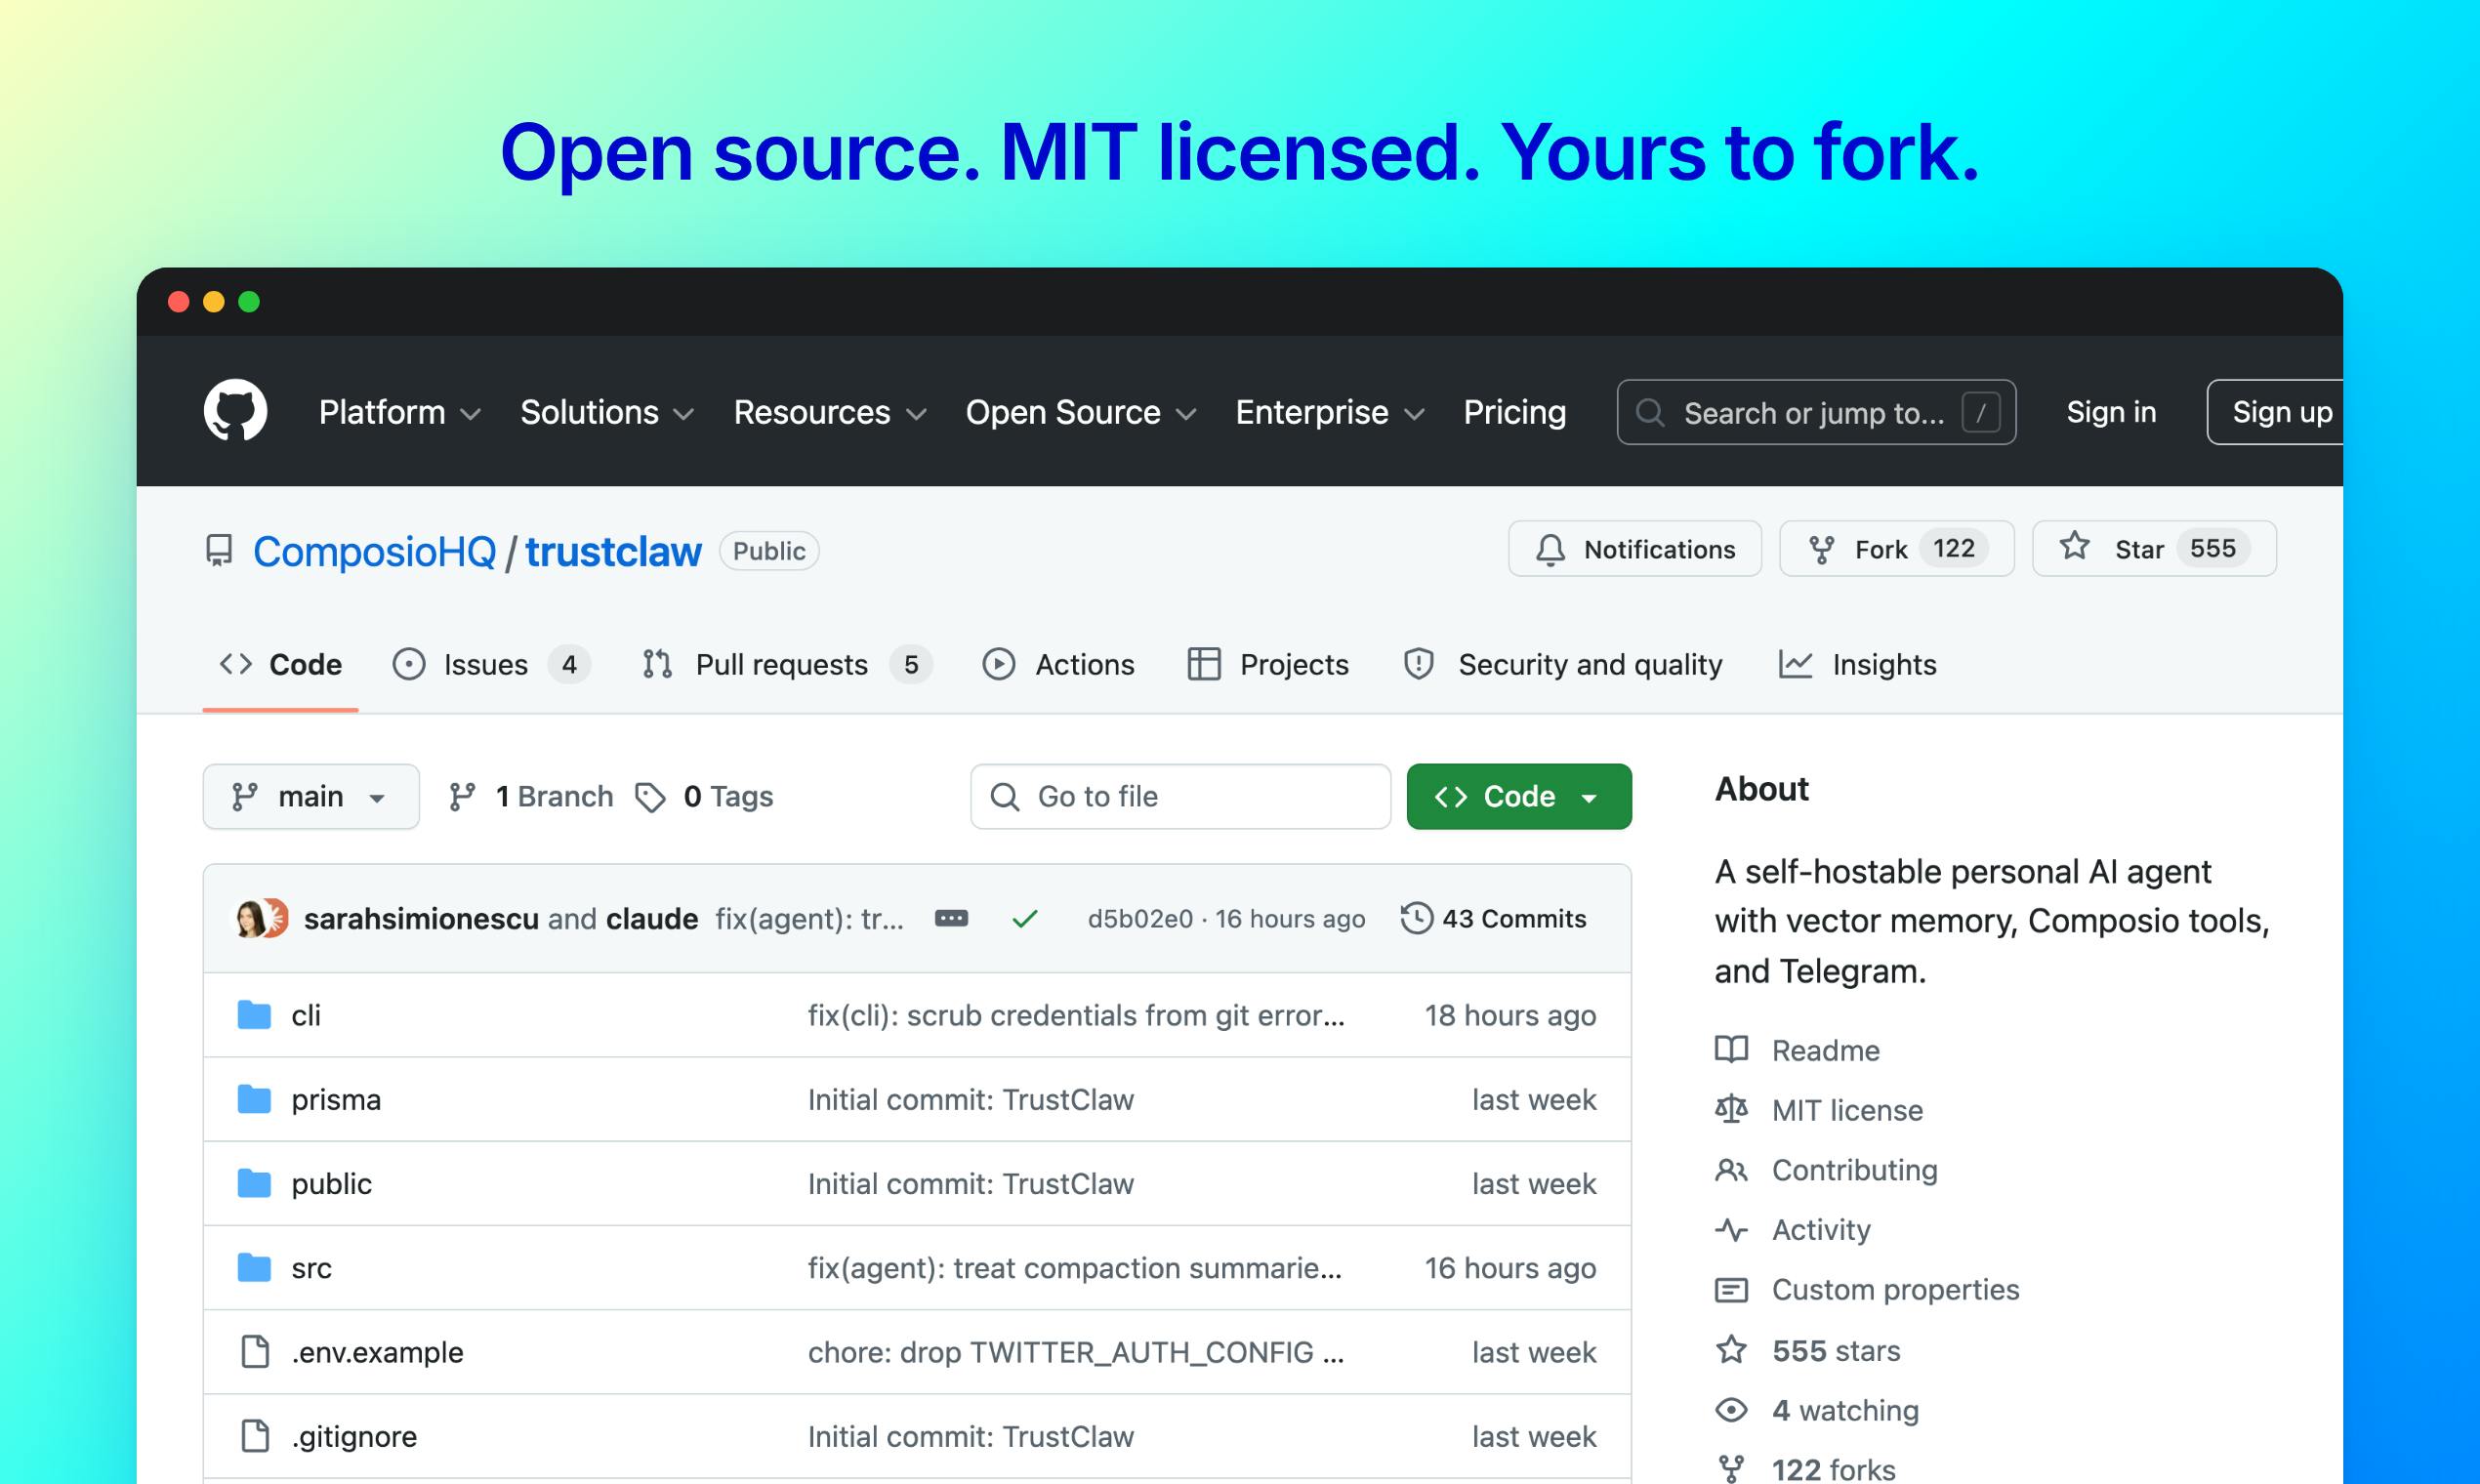View the Insights tab
This screenshot has width=2480, height=1484.
coord(1858,665)
